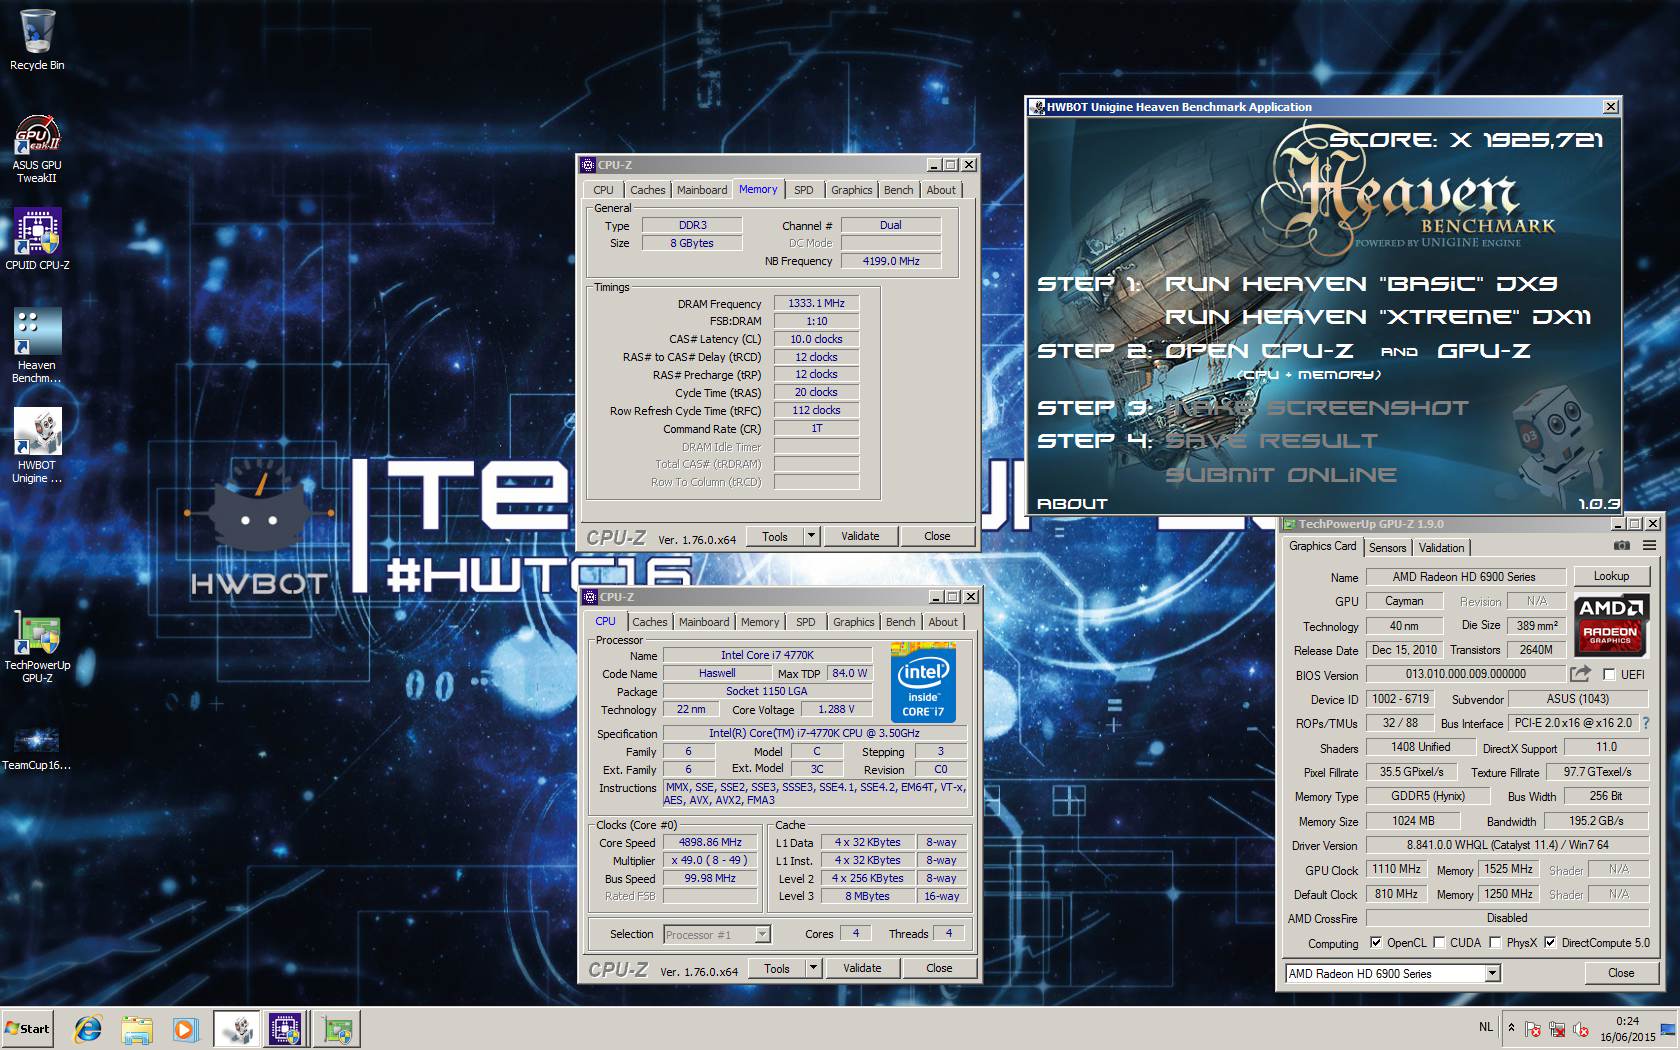1680x1050 pixels.
Task: Switch to CPU-Z taskbar item
Action: tap(285, 1029)
